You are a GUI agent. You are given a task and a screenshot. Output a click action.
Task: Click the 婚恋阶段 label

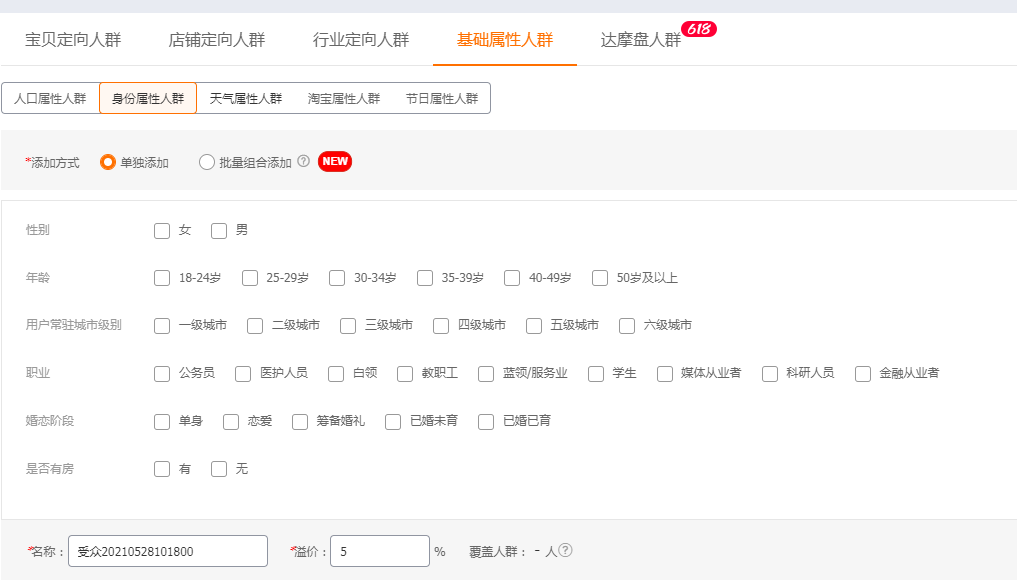(49, 421)
